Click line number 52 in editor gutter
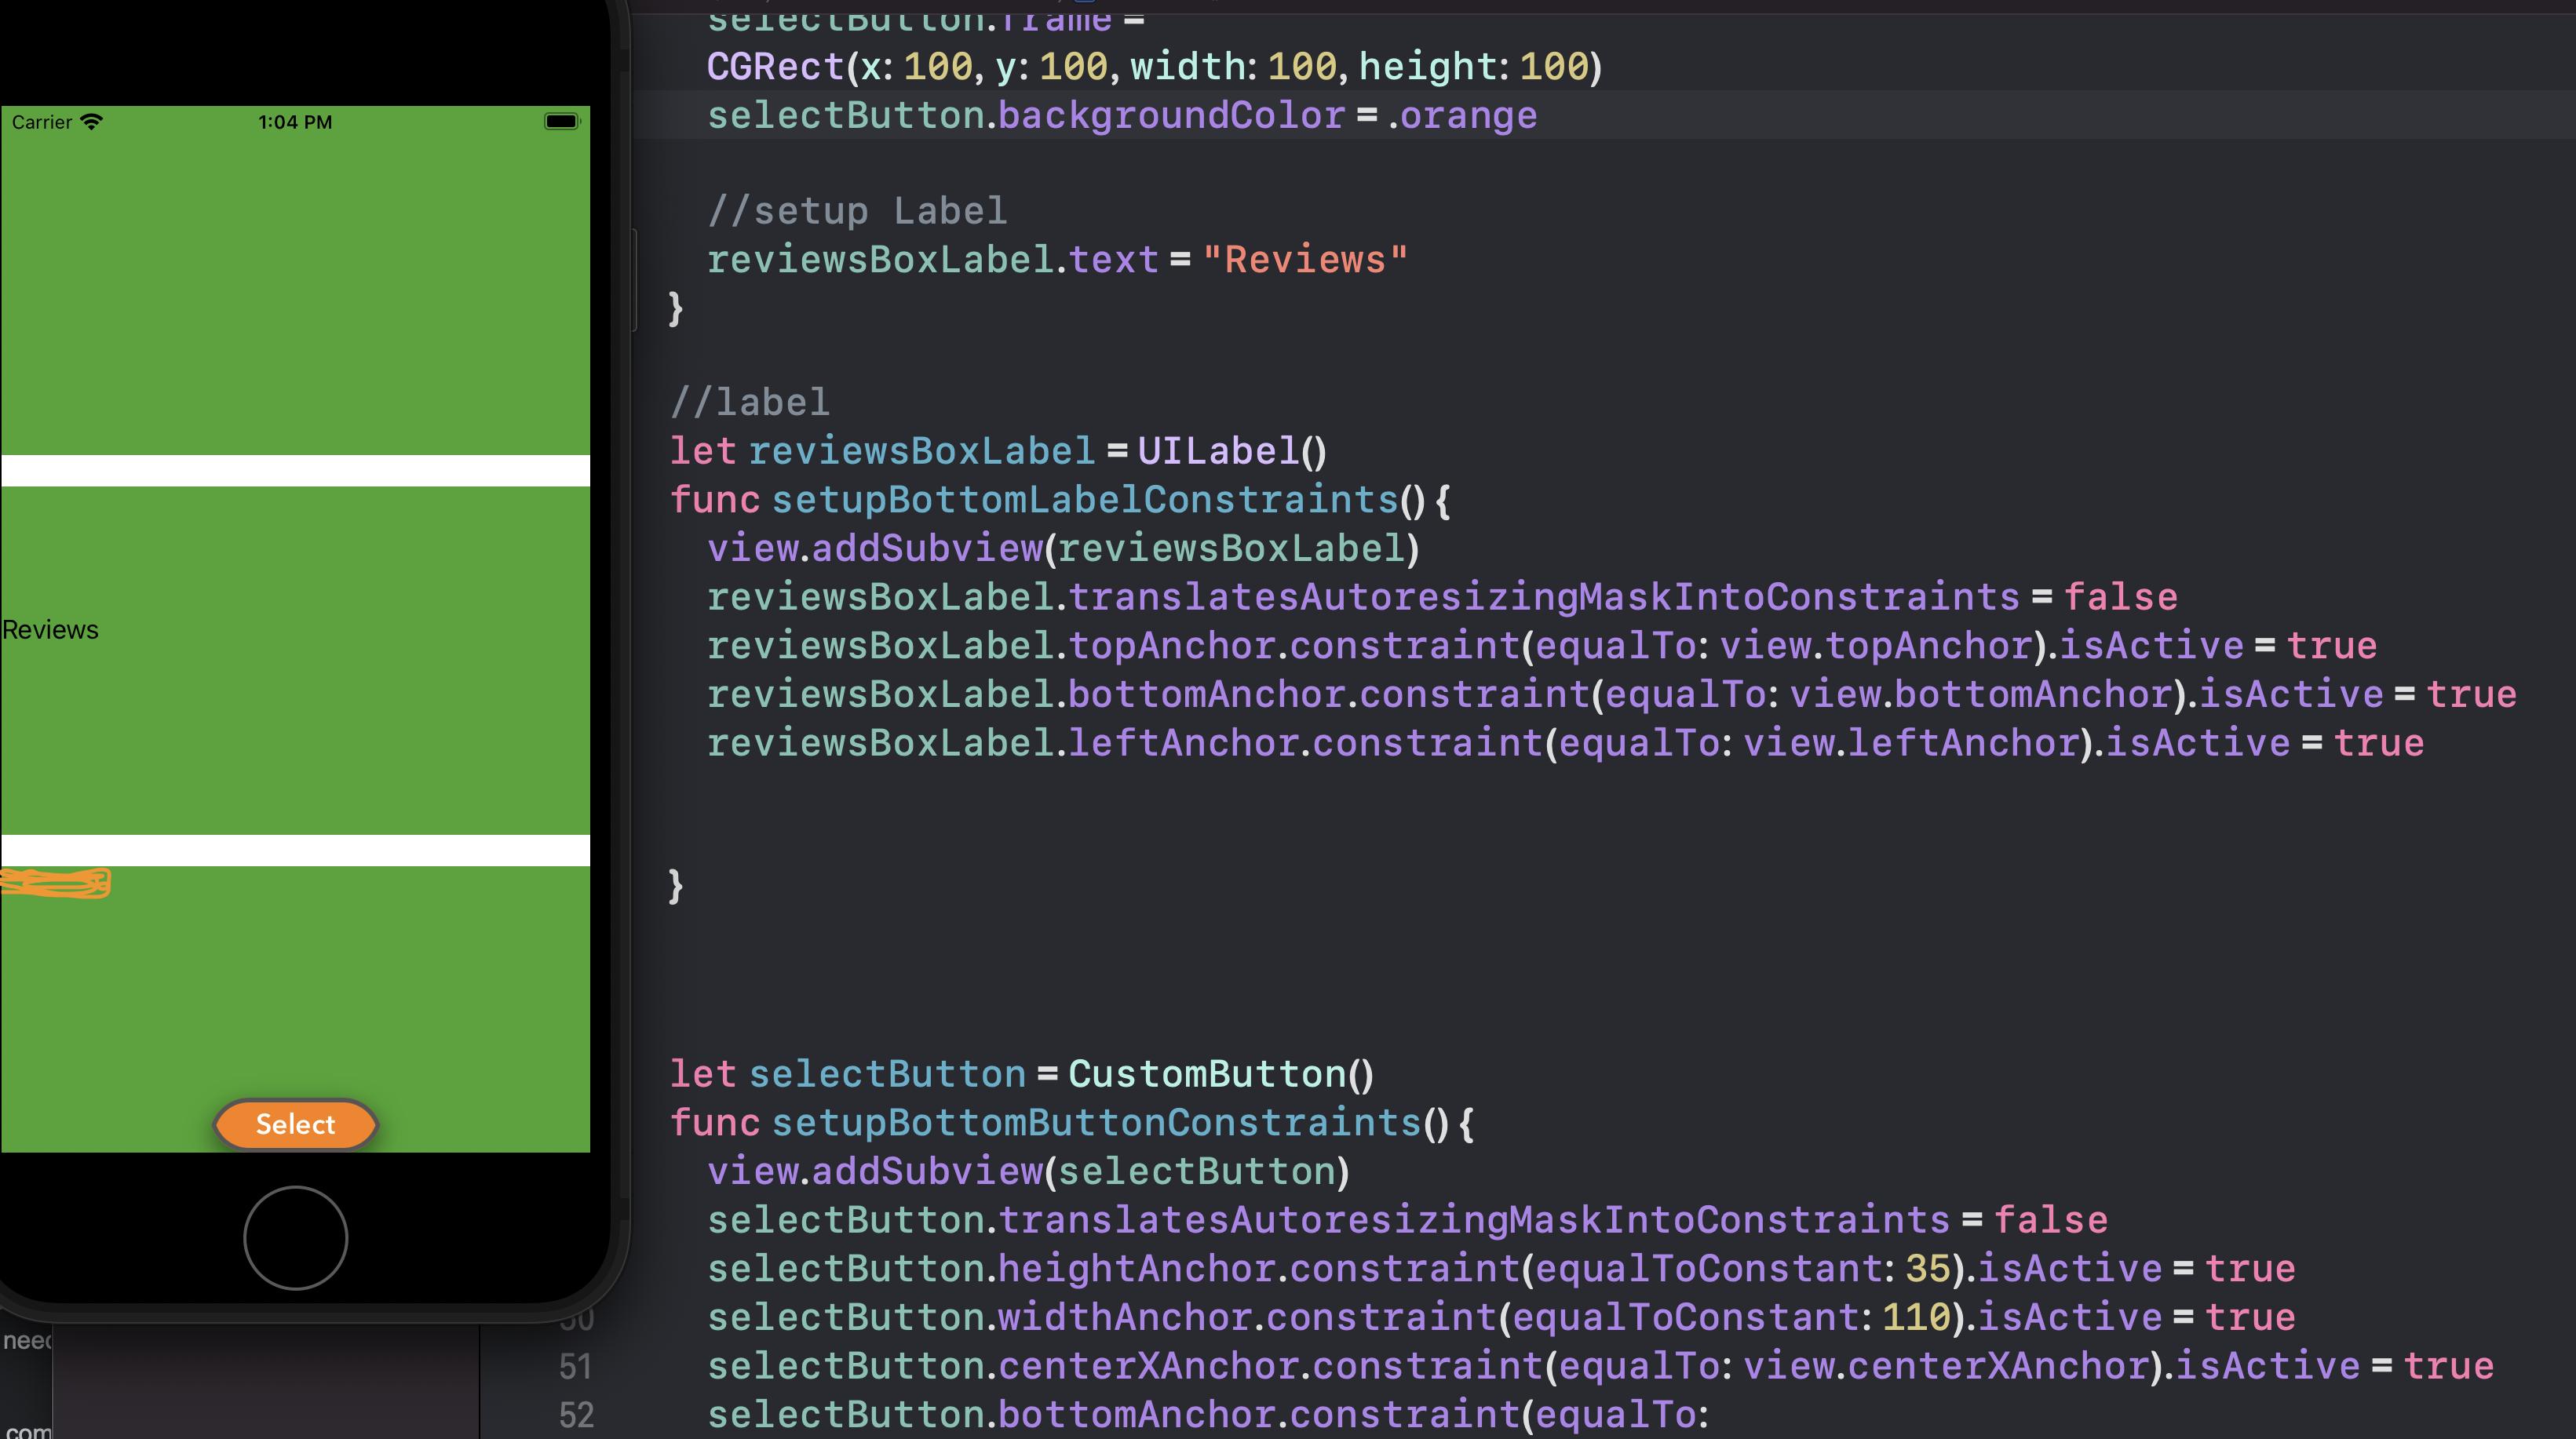Viewport: 2576px width, 1439px height. coord(577,1412)
